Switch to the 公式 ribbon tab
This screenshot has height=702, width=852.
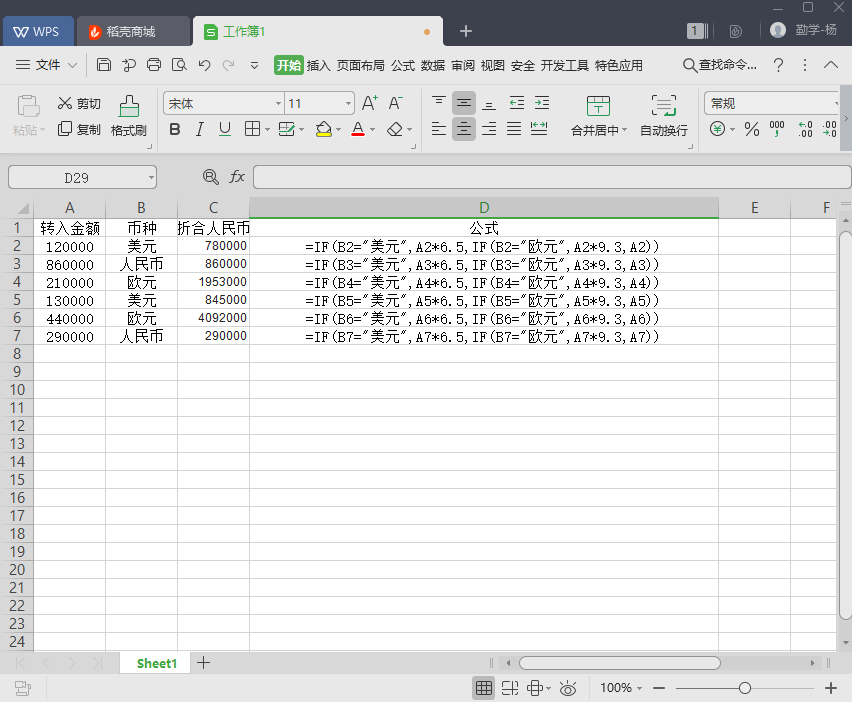[403, 65]
